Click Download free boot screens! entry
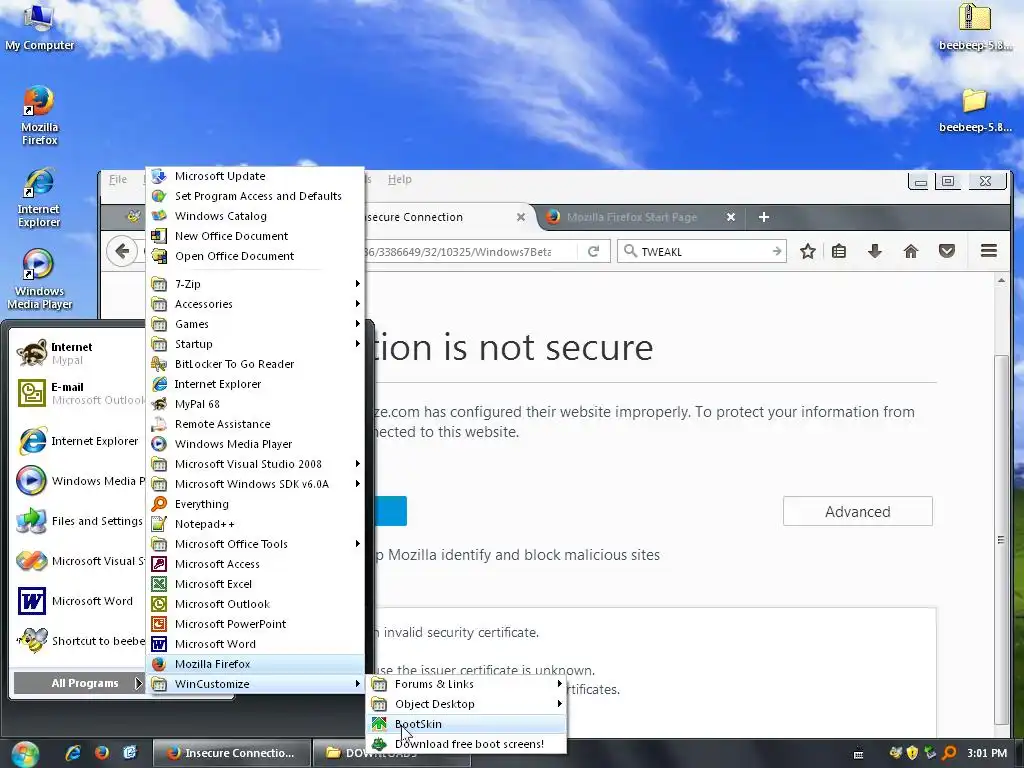The image size is (1024, 768). click(468, 744)
